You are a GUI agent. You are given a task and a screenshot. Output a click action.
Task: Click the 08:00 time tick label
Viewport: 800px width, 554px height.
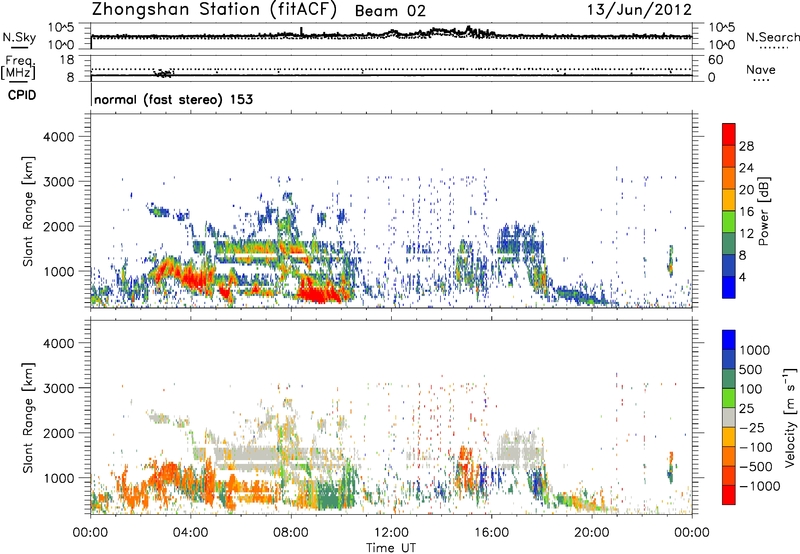(291, 533)
